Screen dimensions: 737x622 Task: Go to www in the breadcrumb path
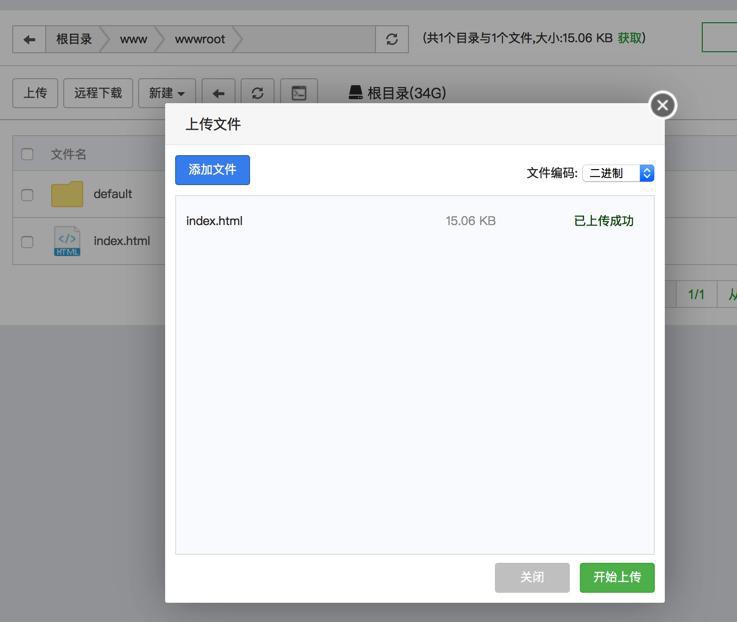(133, 39)
